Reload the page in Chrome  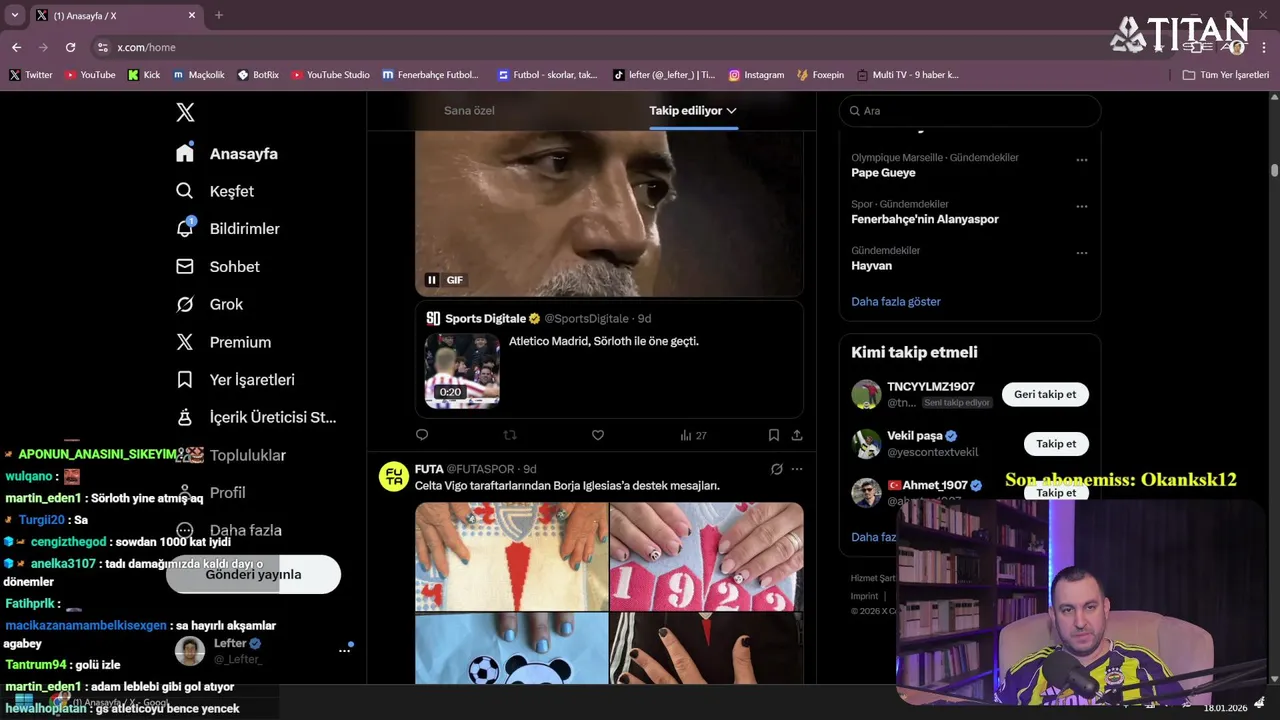[70, 47]
